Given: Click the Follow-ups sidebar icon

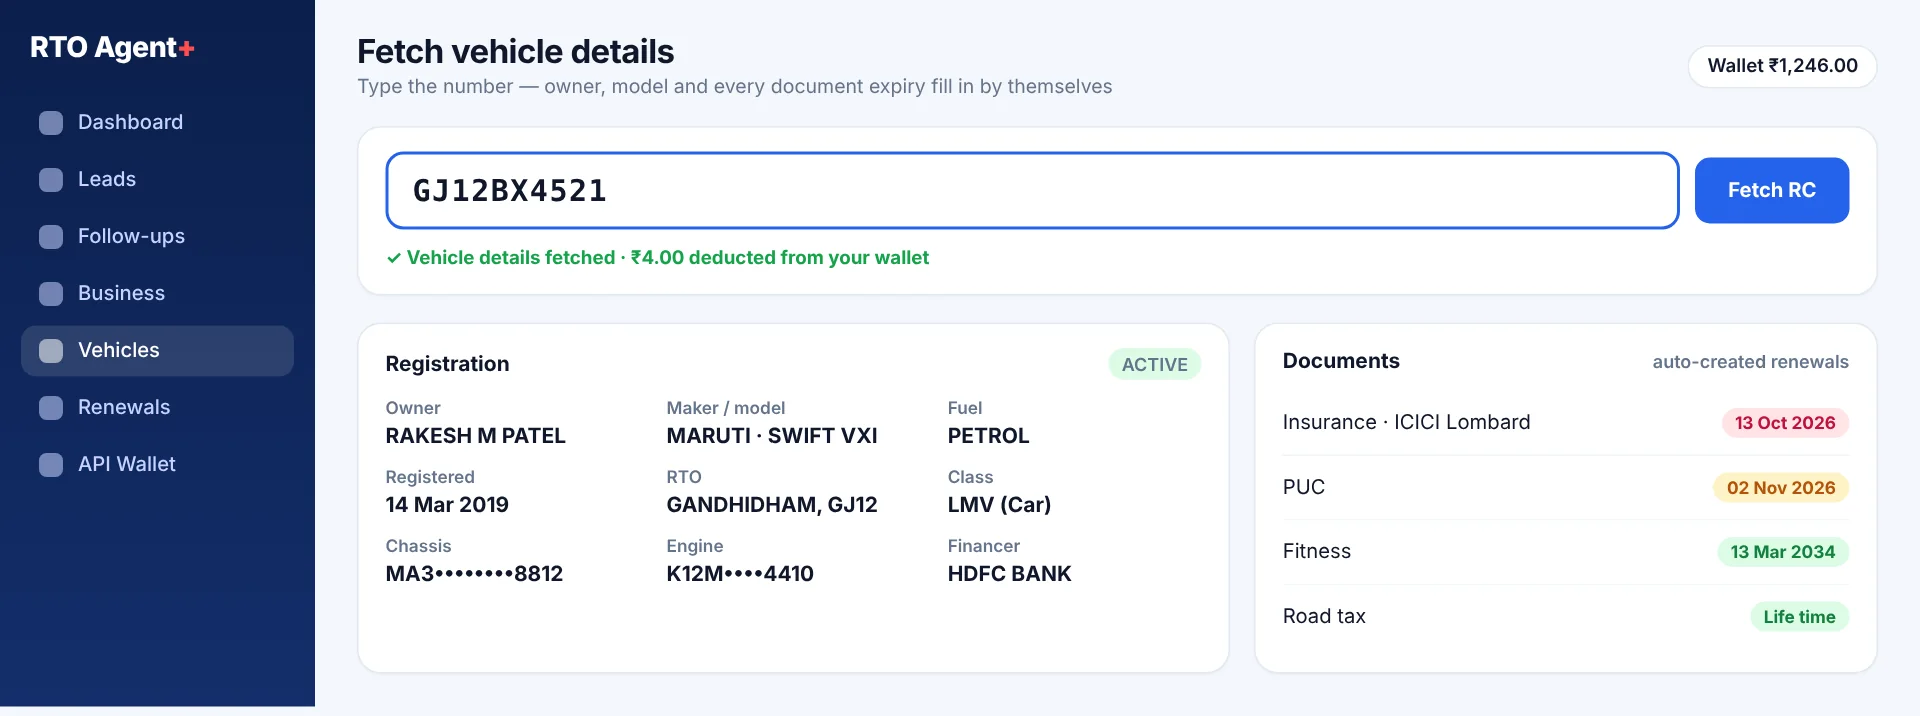Looking at the screenshot, I should [51, 237].
